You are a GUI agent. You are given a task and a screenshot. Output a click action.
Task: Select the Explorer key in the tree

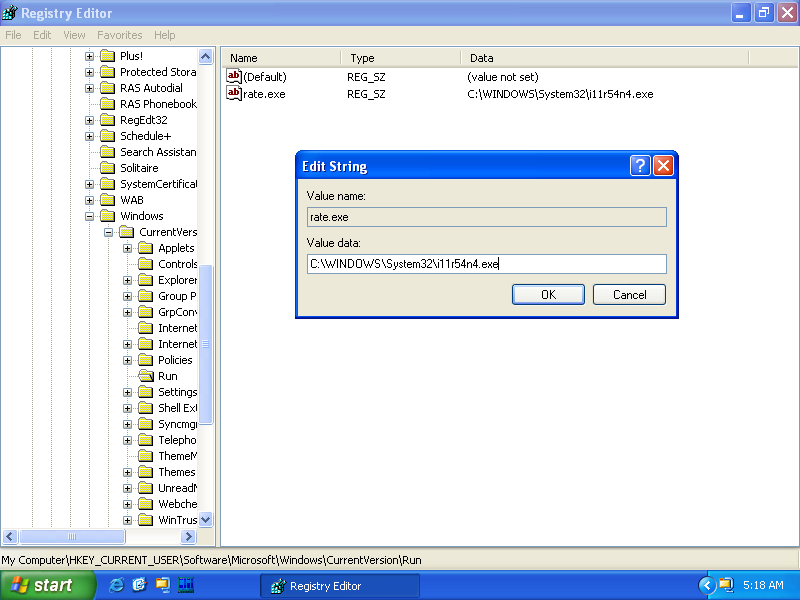pos(177,280)
